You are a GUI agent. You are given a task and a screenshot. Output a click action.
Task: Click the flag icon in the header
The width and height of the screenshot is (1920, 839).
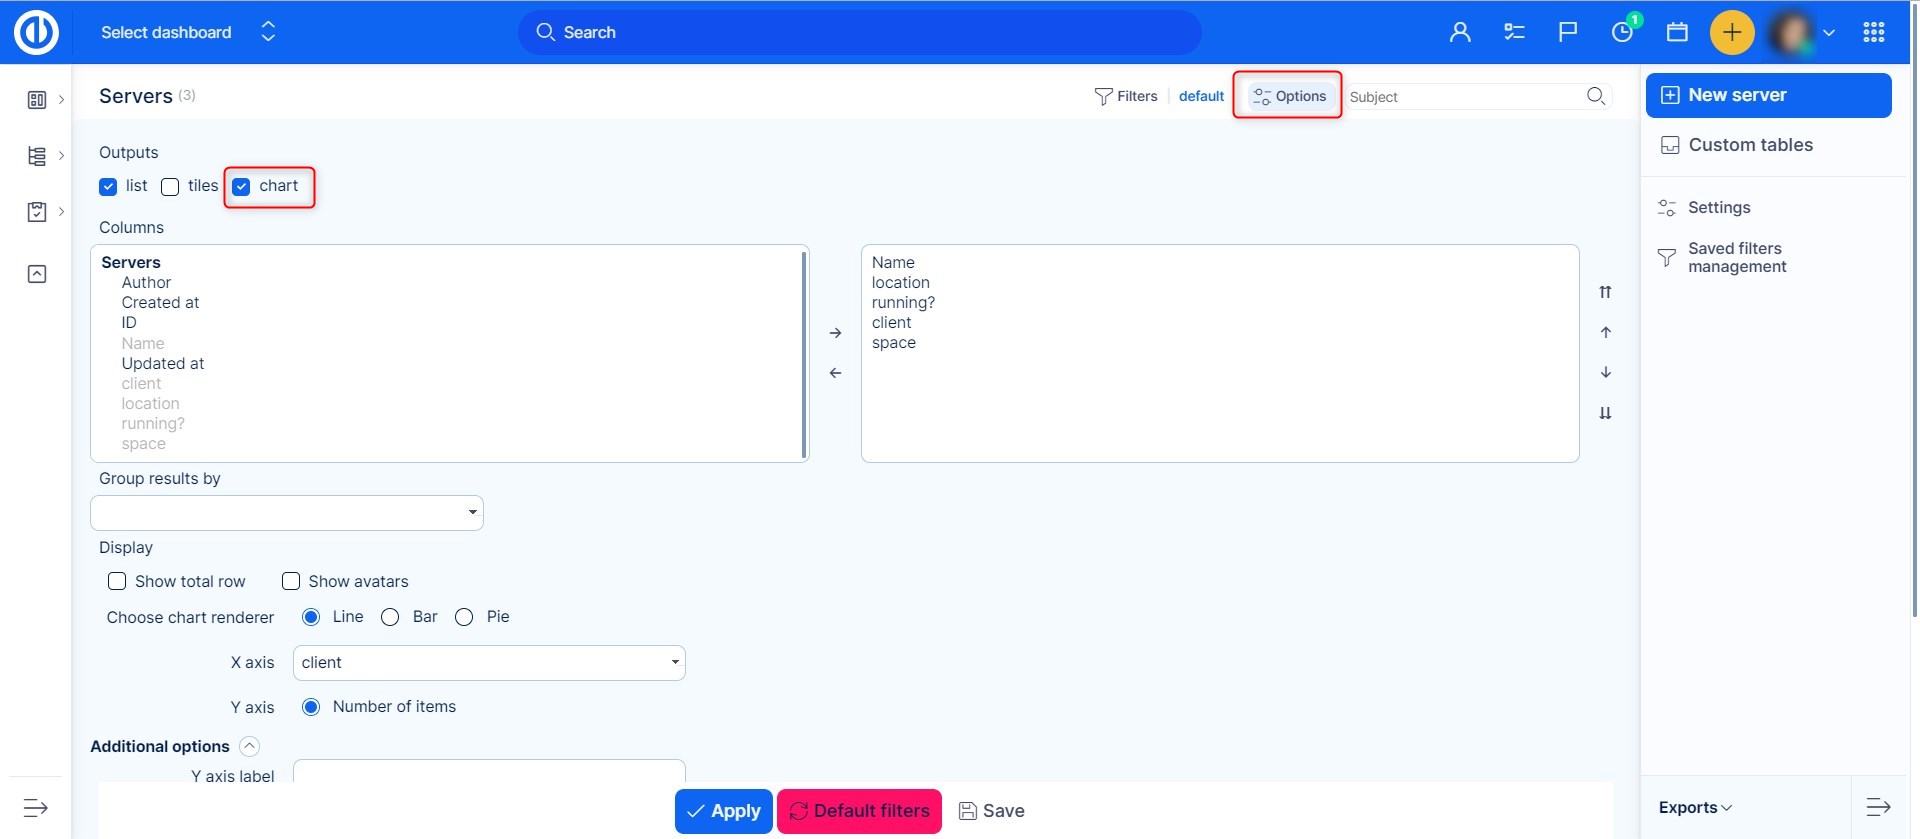1568,32
